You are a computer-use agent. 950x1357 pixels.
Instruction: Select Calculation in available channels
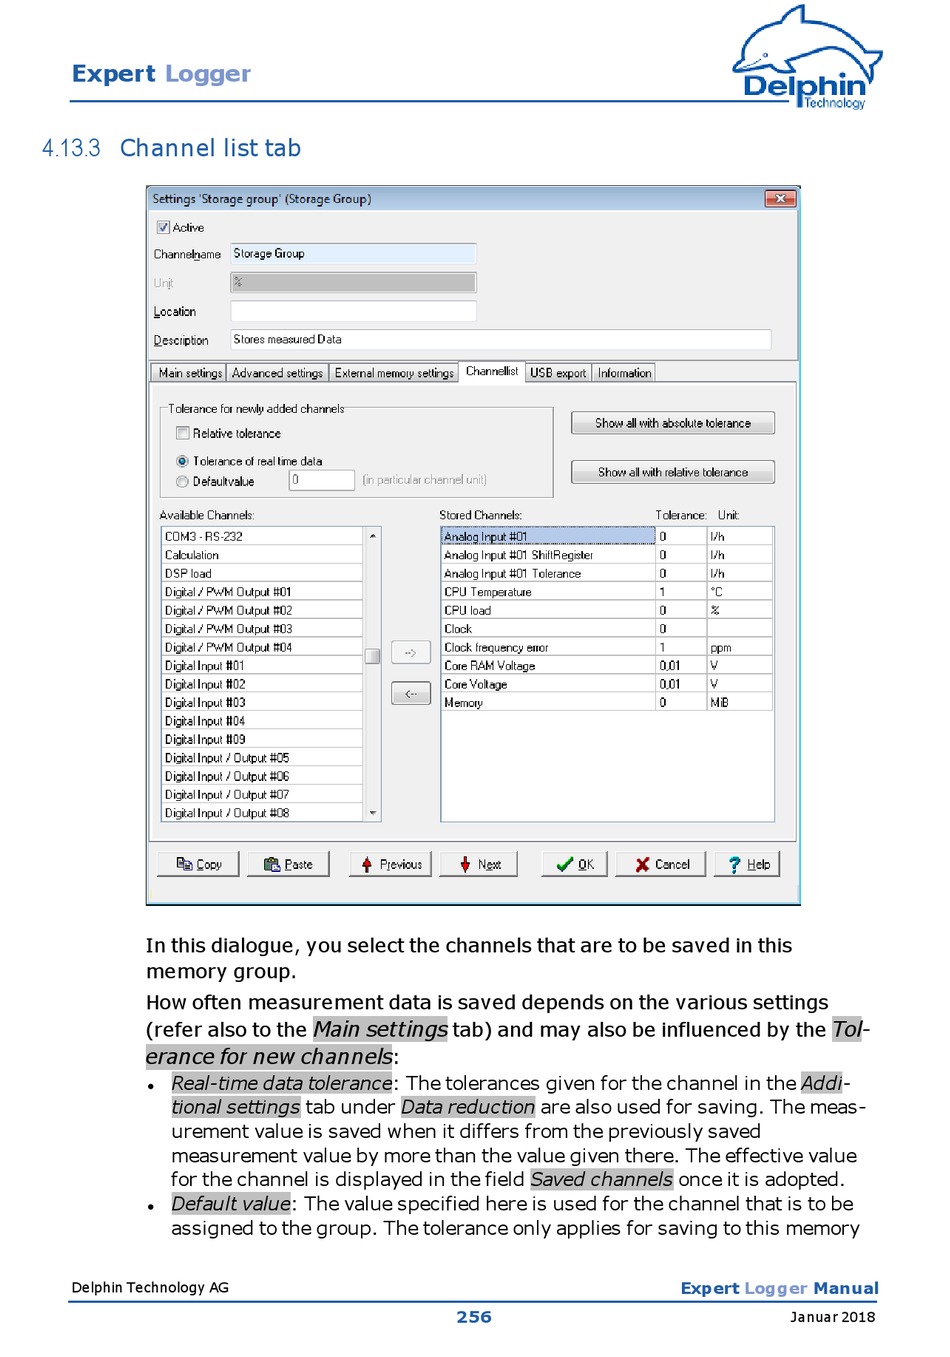(x=263, y=555)
